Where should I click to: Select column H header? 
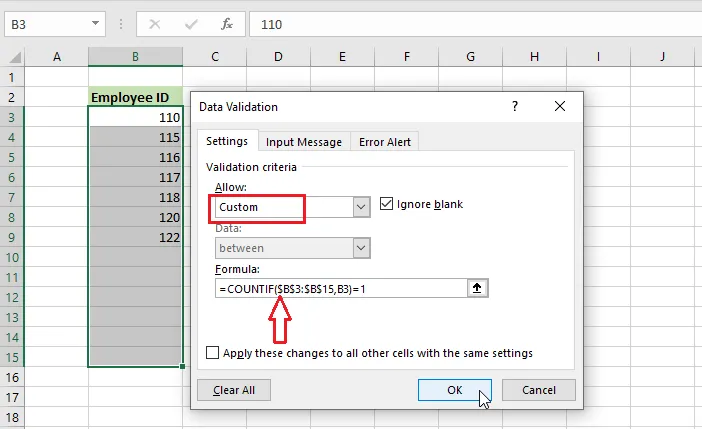(x=535, y=57)
